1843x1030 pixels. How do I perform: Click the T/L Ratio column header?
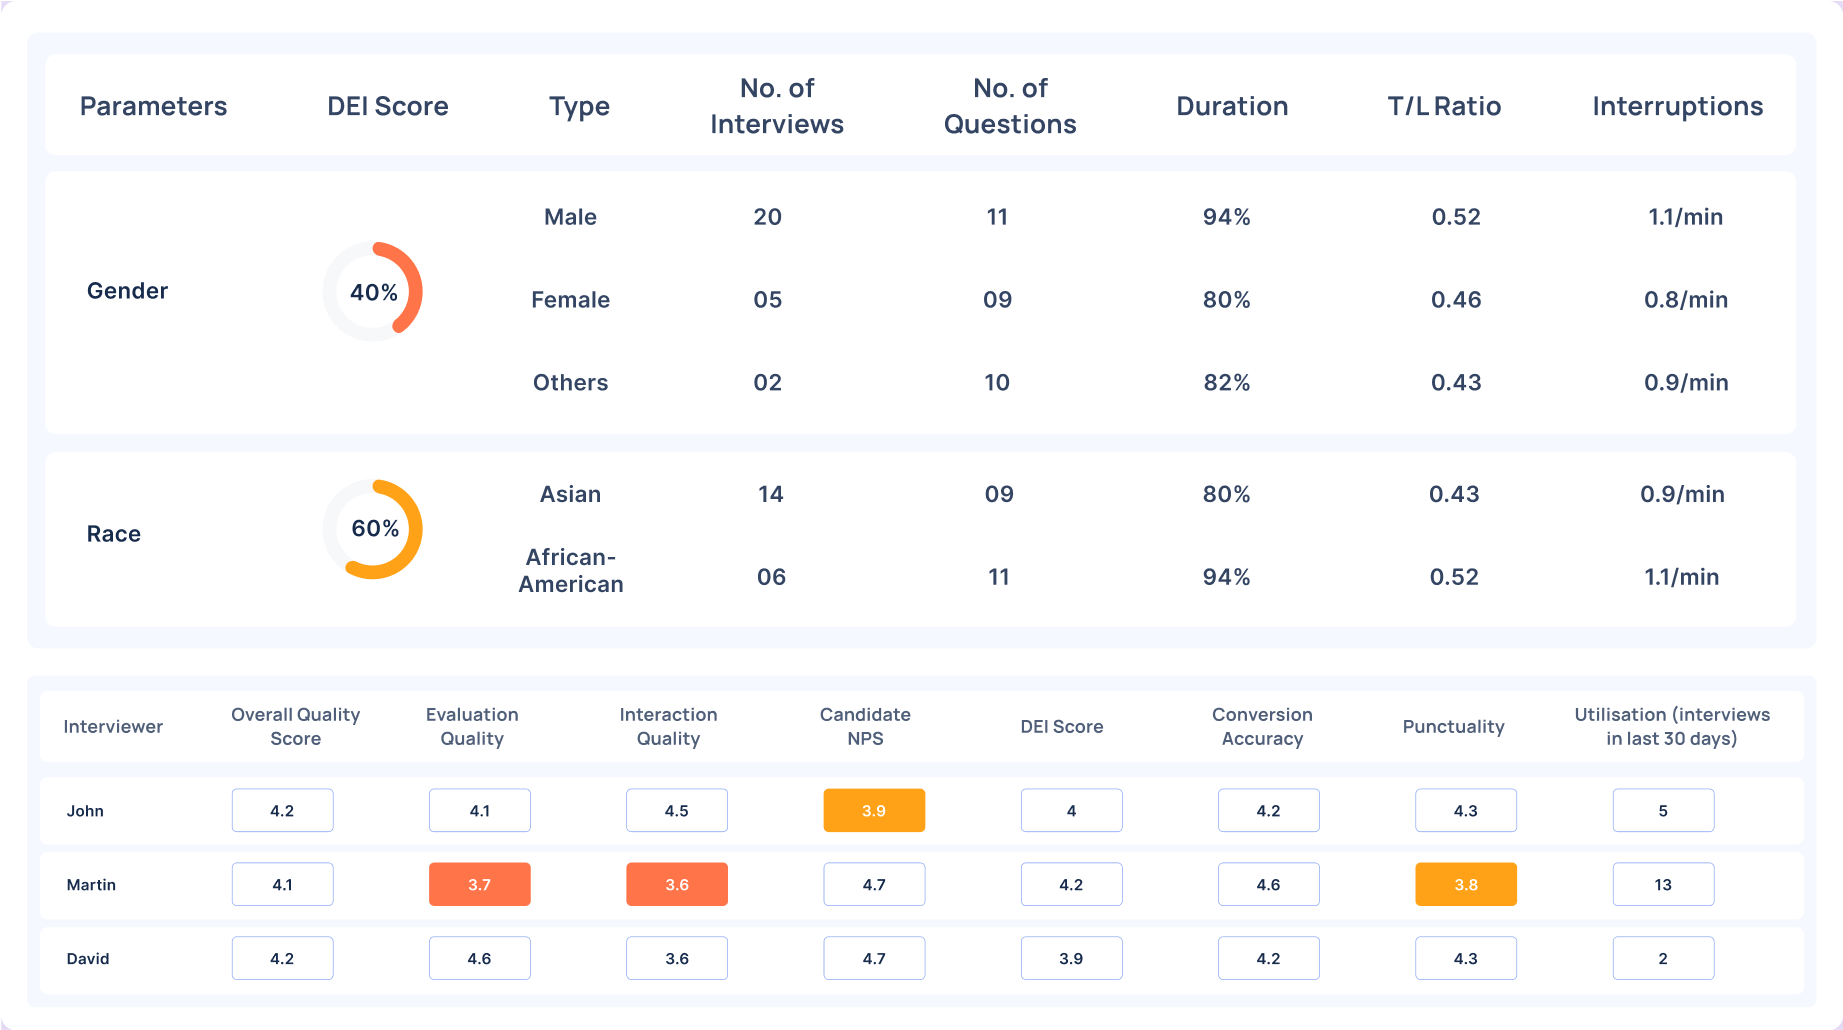point(1443,106)
